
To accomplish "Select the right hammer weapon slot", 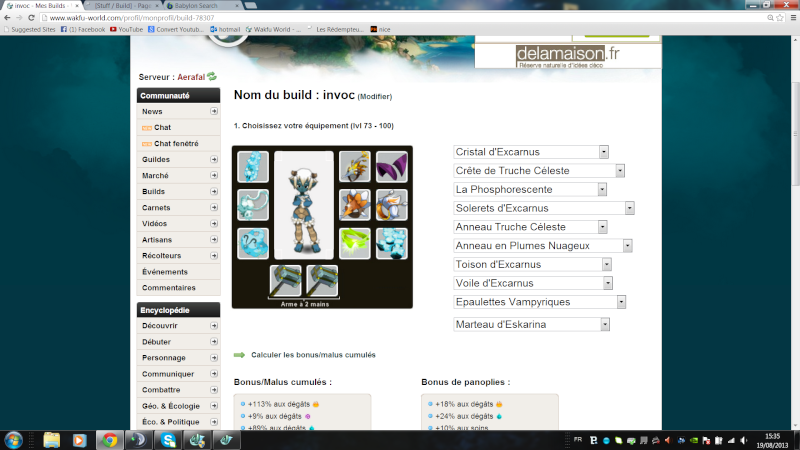I will coord(322,280).
